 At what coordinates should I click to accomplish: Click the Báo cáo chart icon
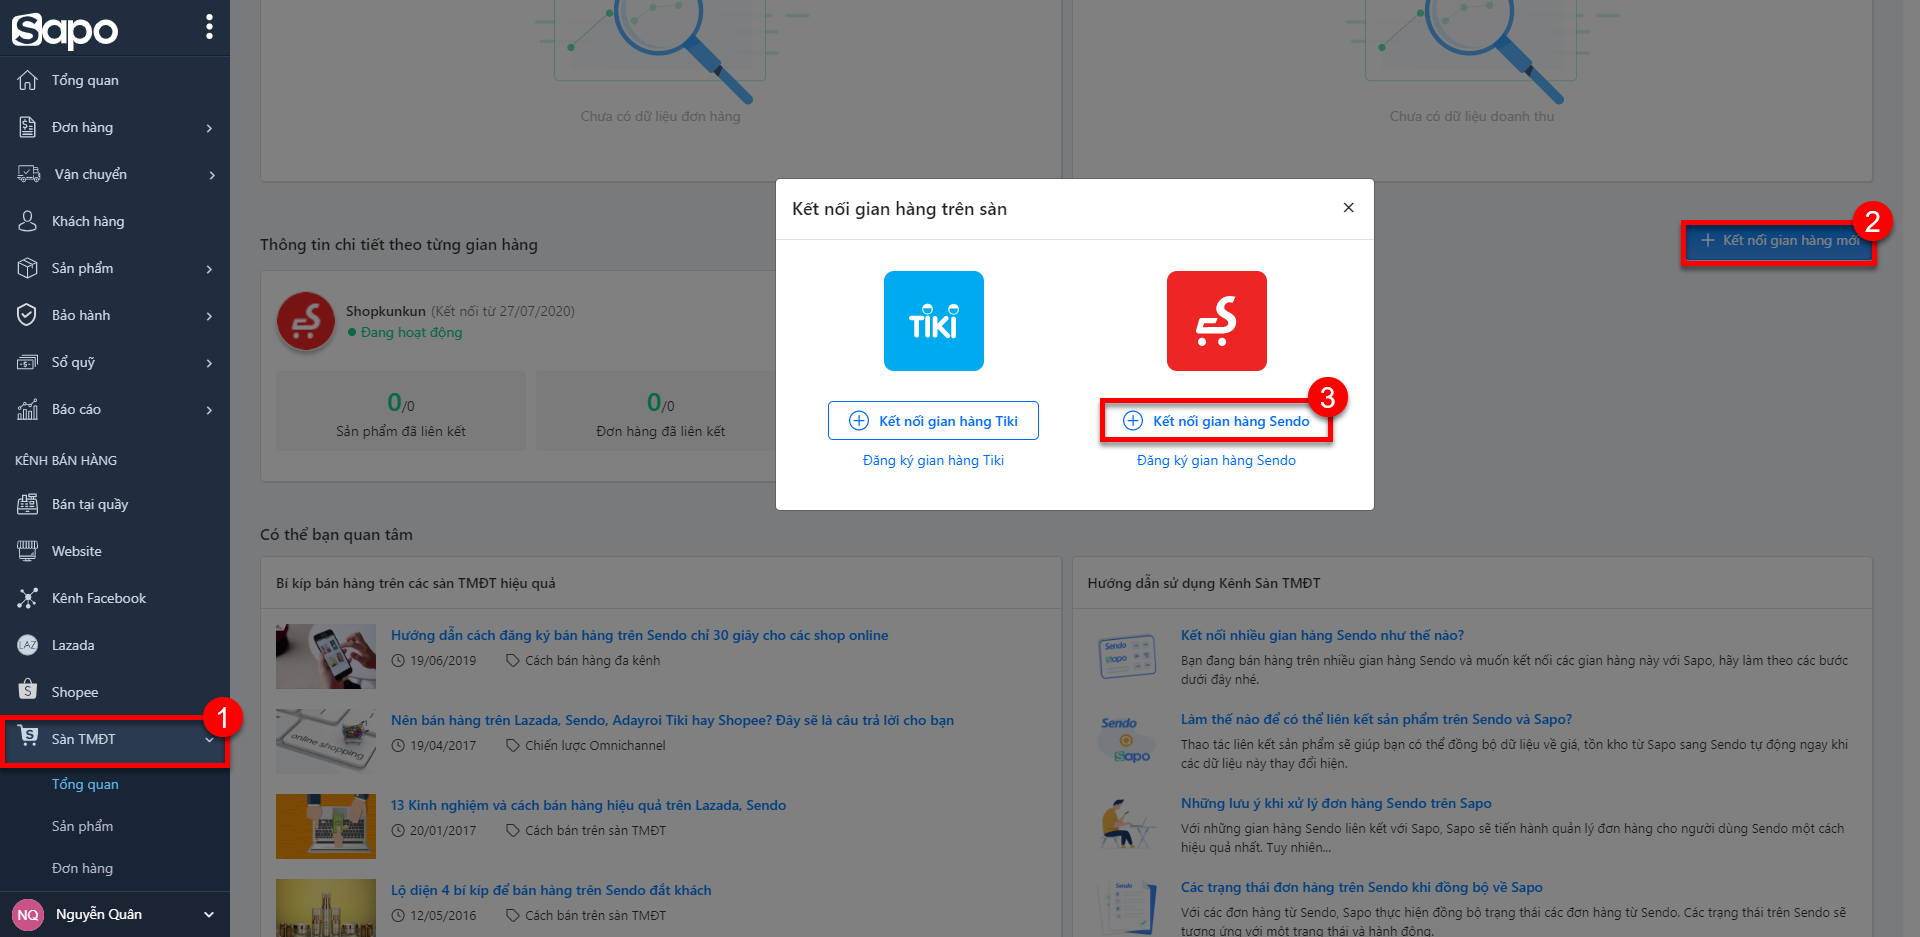click(28, 409)
